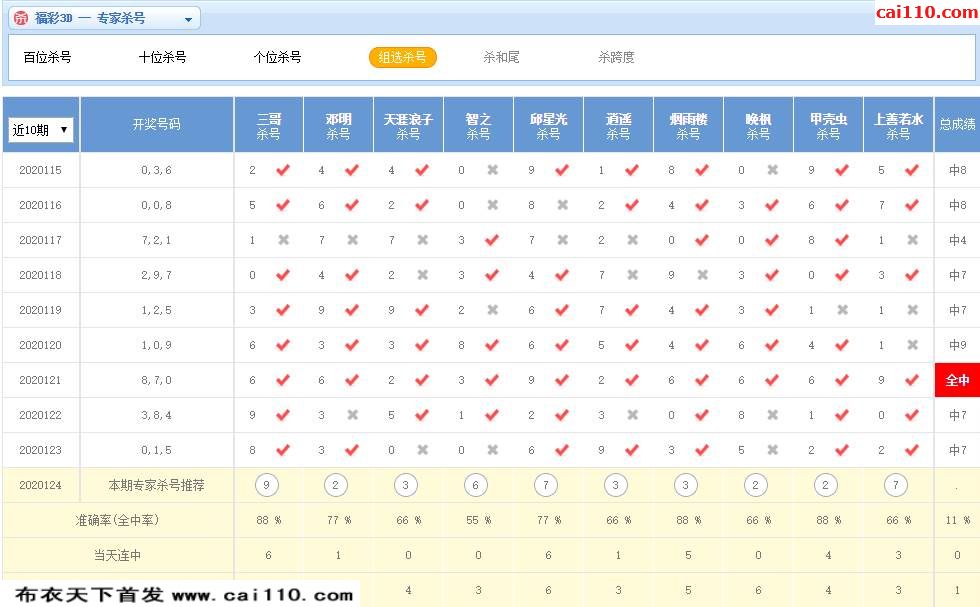
Task: Click the red checkmark for 三哥 in row 2020115
Action: [x=283, y=169]
